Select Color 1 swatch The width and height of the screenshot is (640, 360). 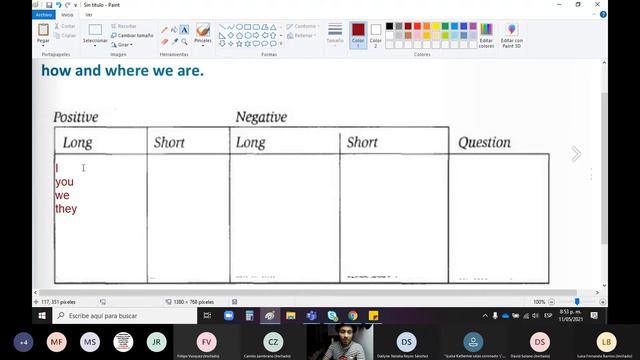tap(358, 36)
